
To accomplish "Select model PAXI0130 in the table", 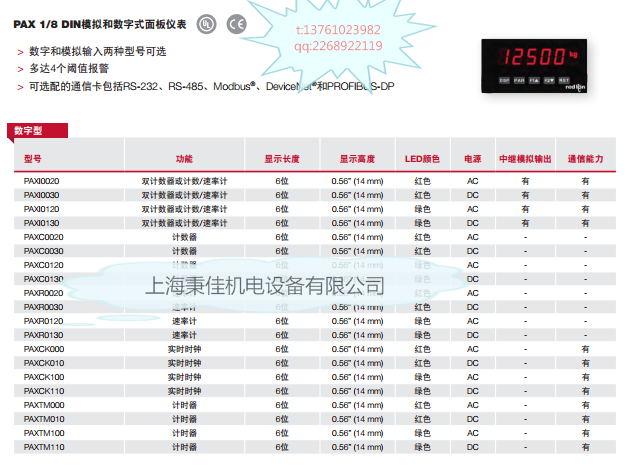I will click(41, 223).
